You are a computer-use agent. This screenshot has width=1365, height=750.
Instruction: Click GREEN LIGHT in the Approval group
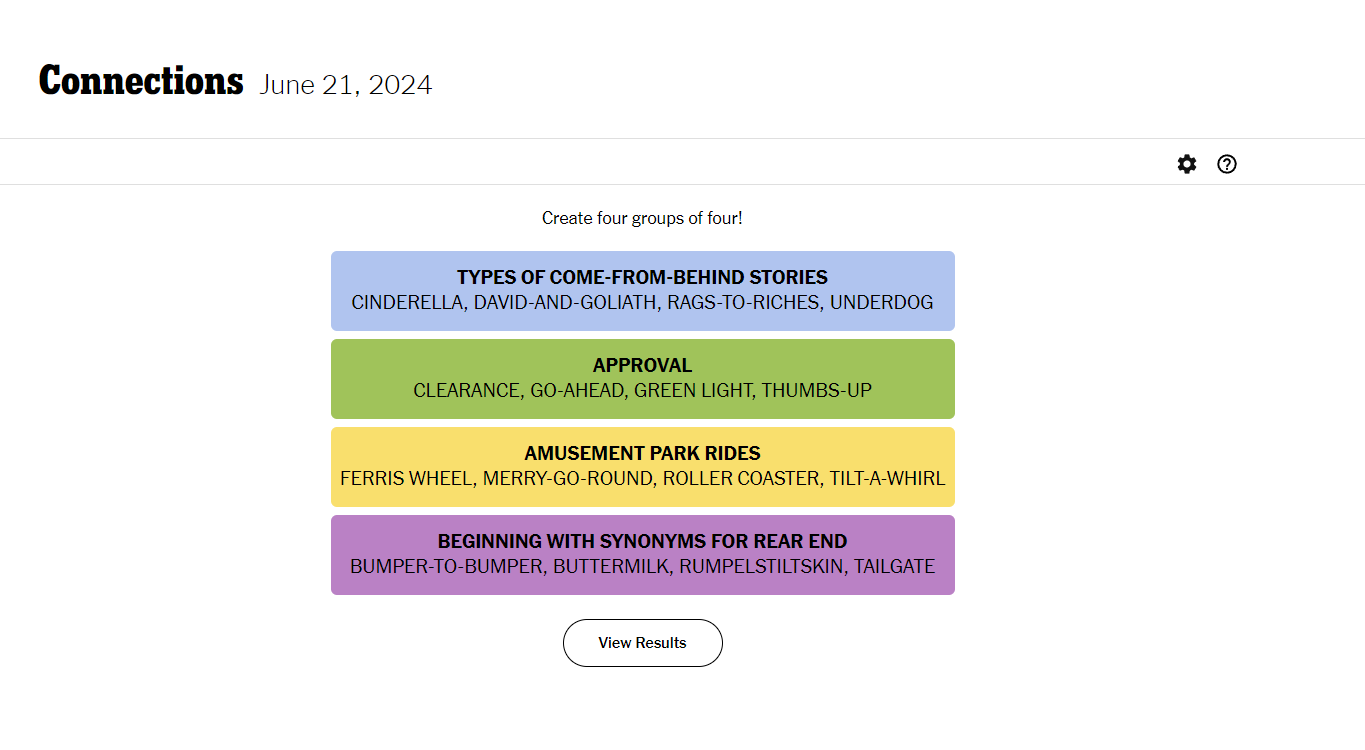(x=693, y=390)
